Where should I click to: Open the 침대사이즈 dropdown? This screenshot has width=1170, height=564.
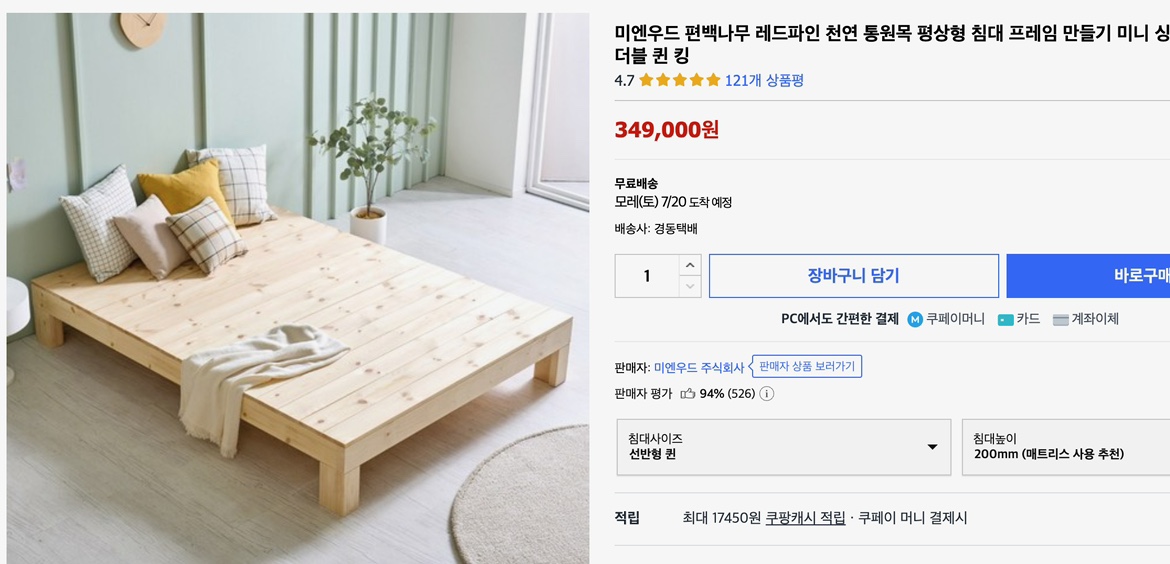tap(783, 447)
